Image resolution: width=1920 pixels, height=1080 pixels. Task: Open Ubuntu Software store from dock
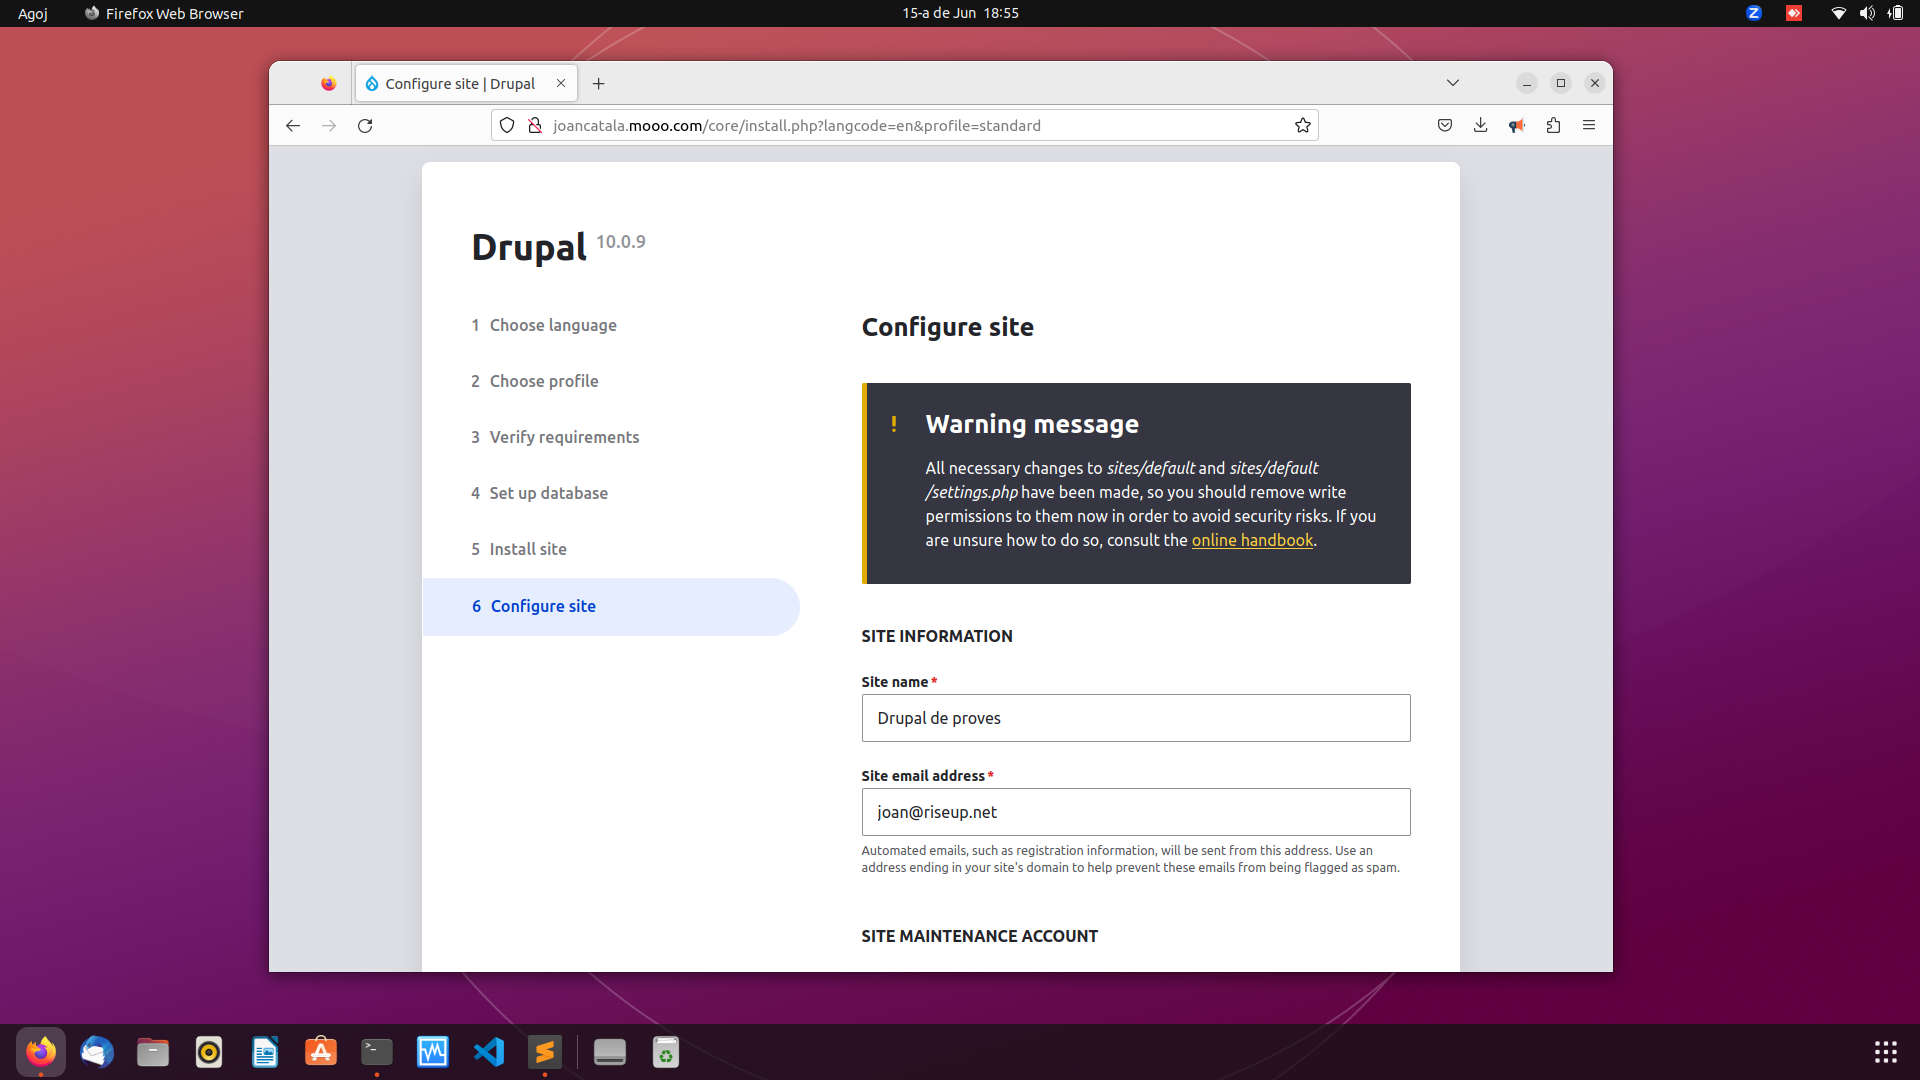321,1052
